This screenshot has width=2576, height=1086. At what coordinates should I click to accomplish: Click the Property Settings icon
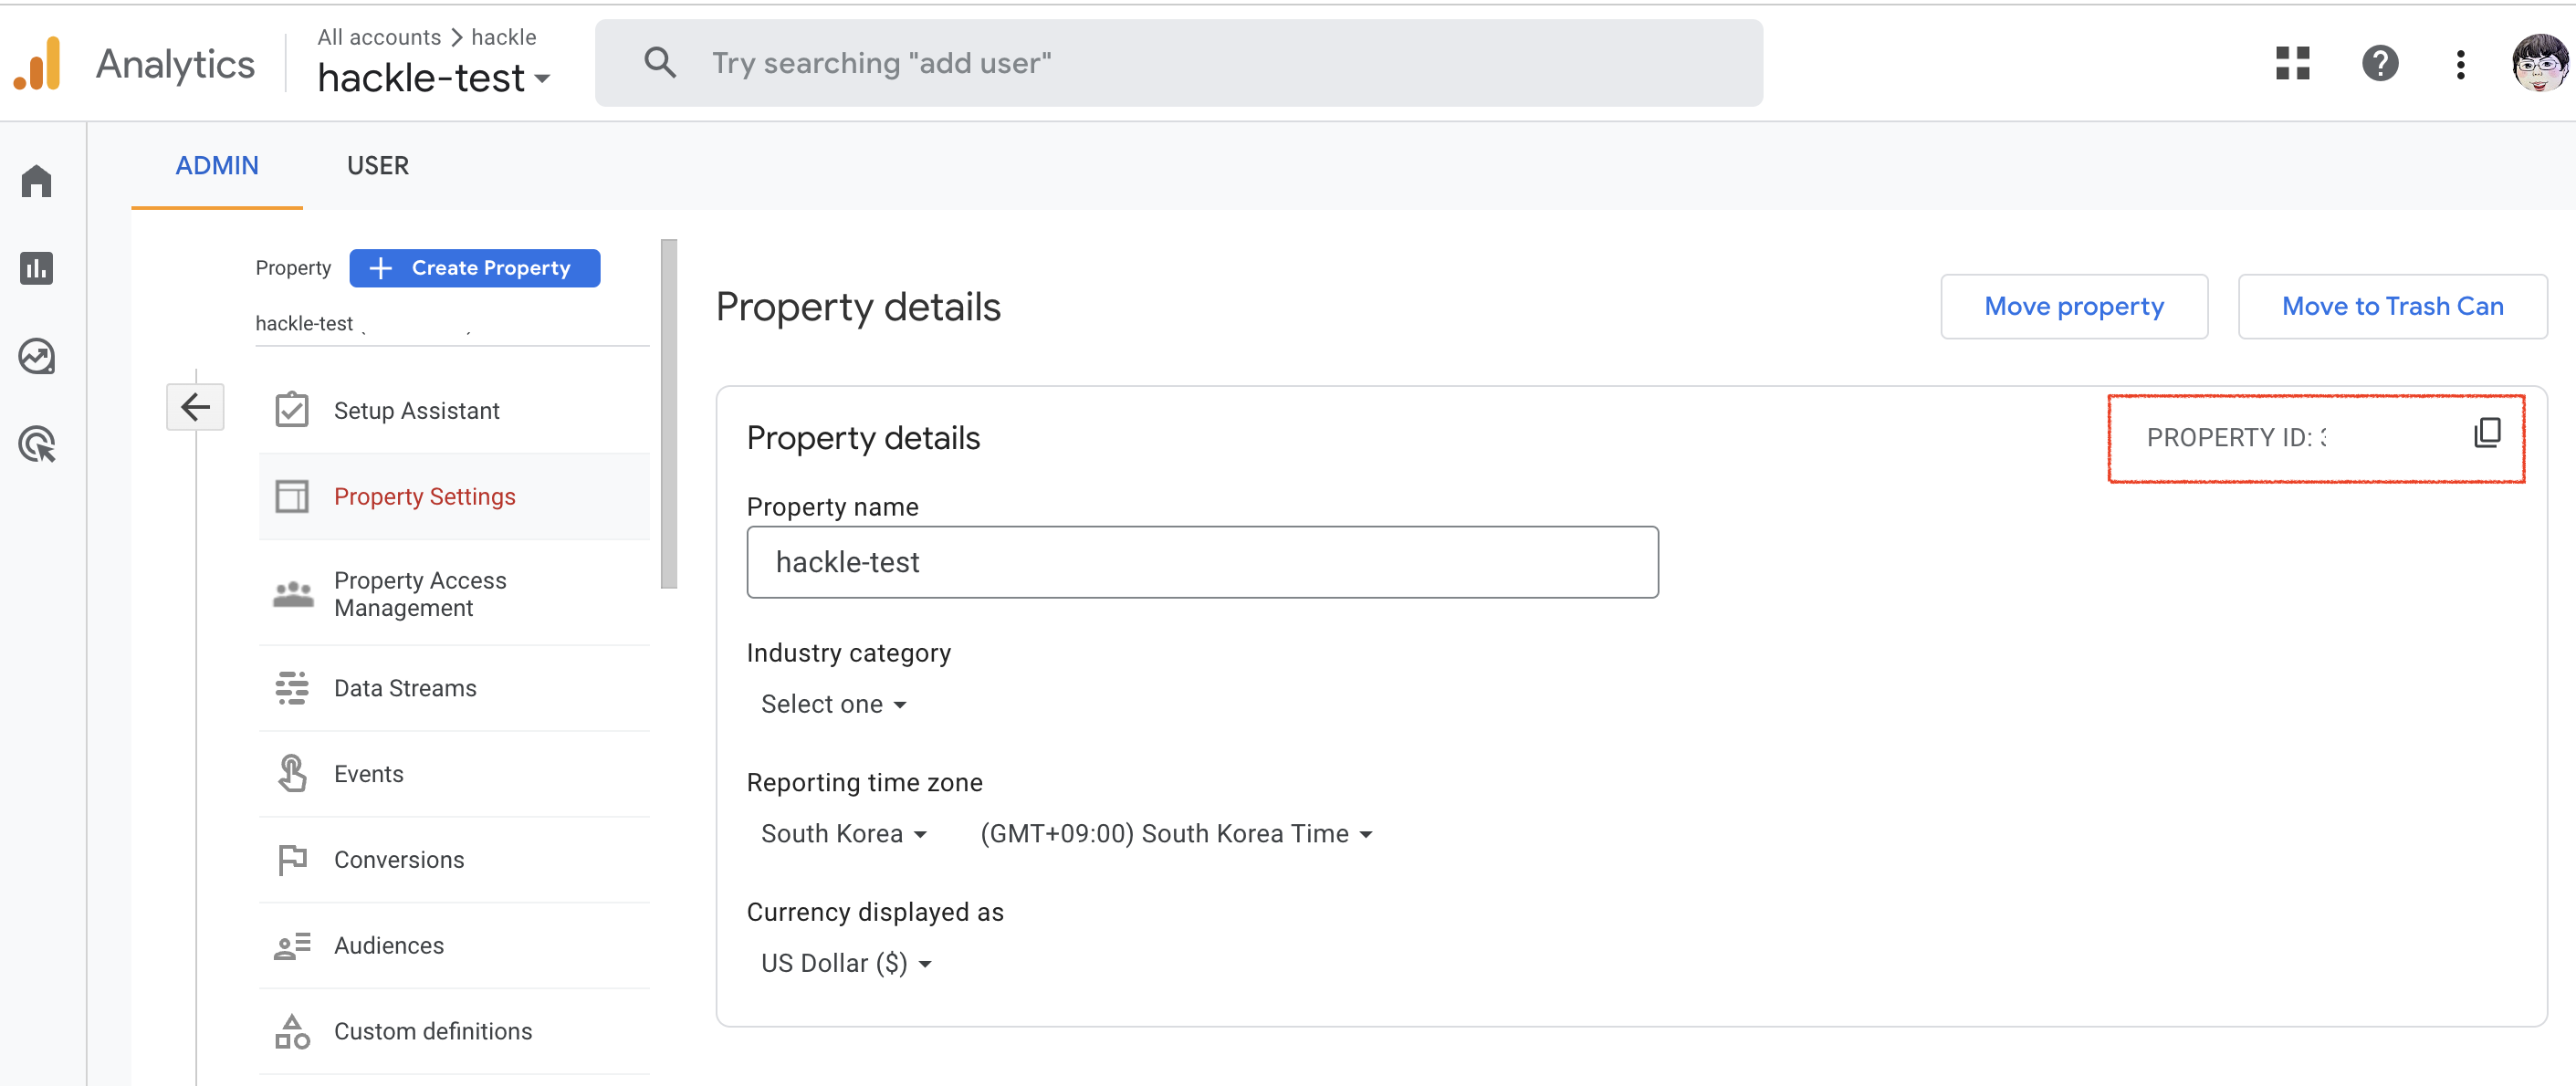[x=291, y=495]
